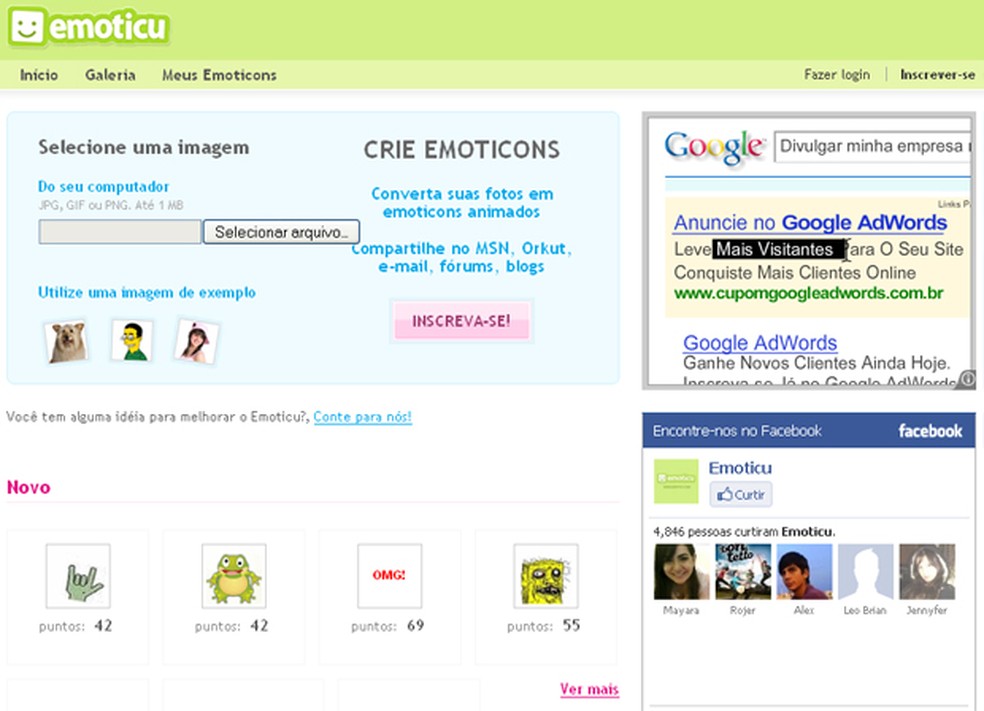The image size is (984, 711).
Task: Open Mayara's Facebook profile photo
Action: click(681, 572)
